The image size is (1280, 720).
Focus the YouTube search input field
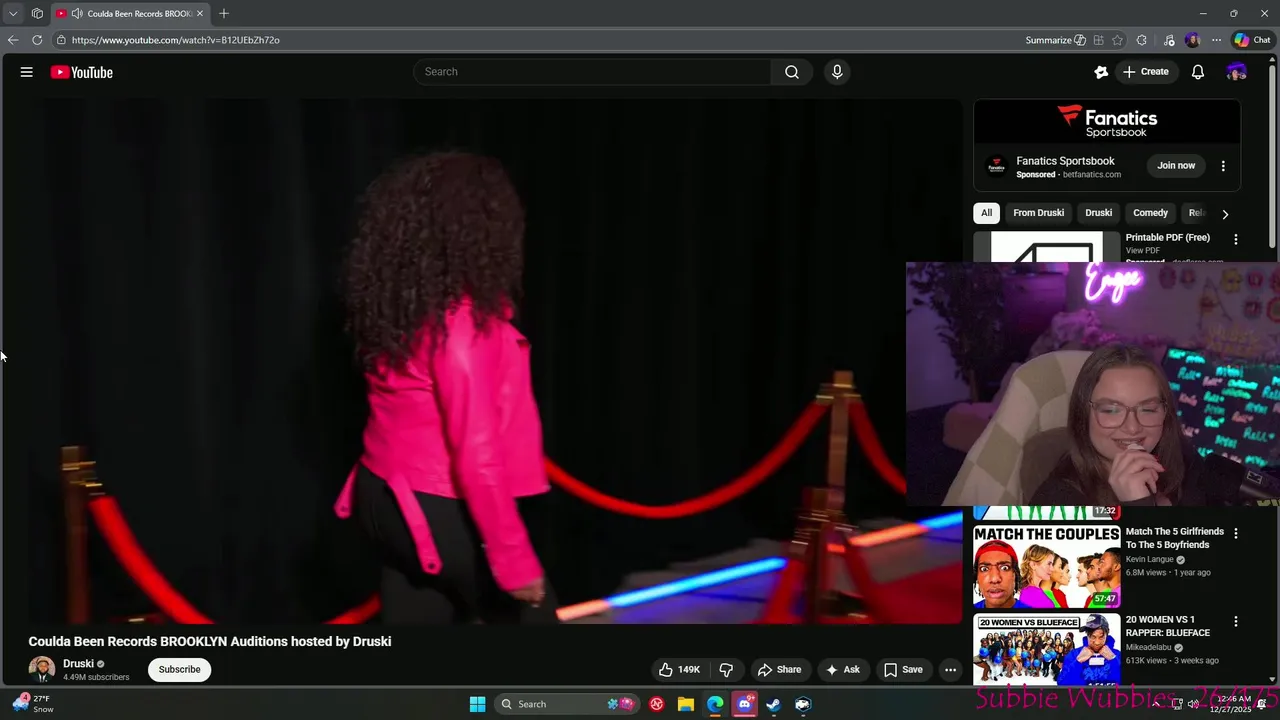pyautogui.click(x=592, y=72)
